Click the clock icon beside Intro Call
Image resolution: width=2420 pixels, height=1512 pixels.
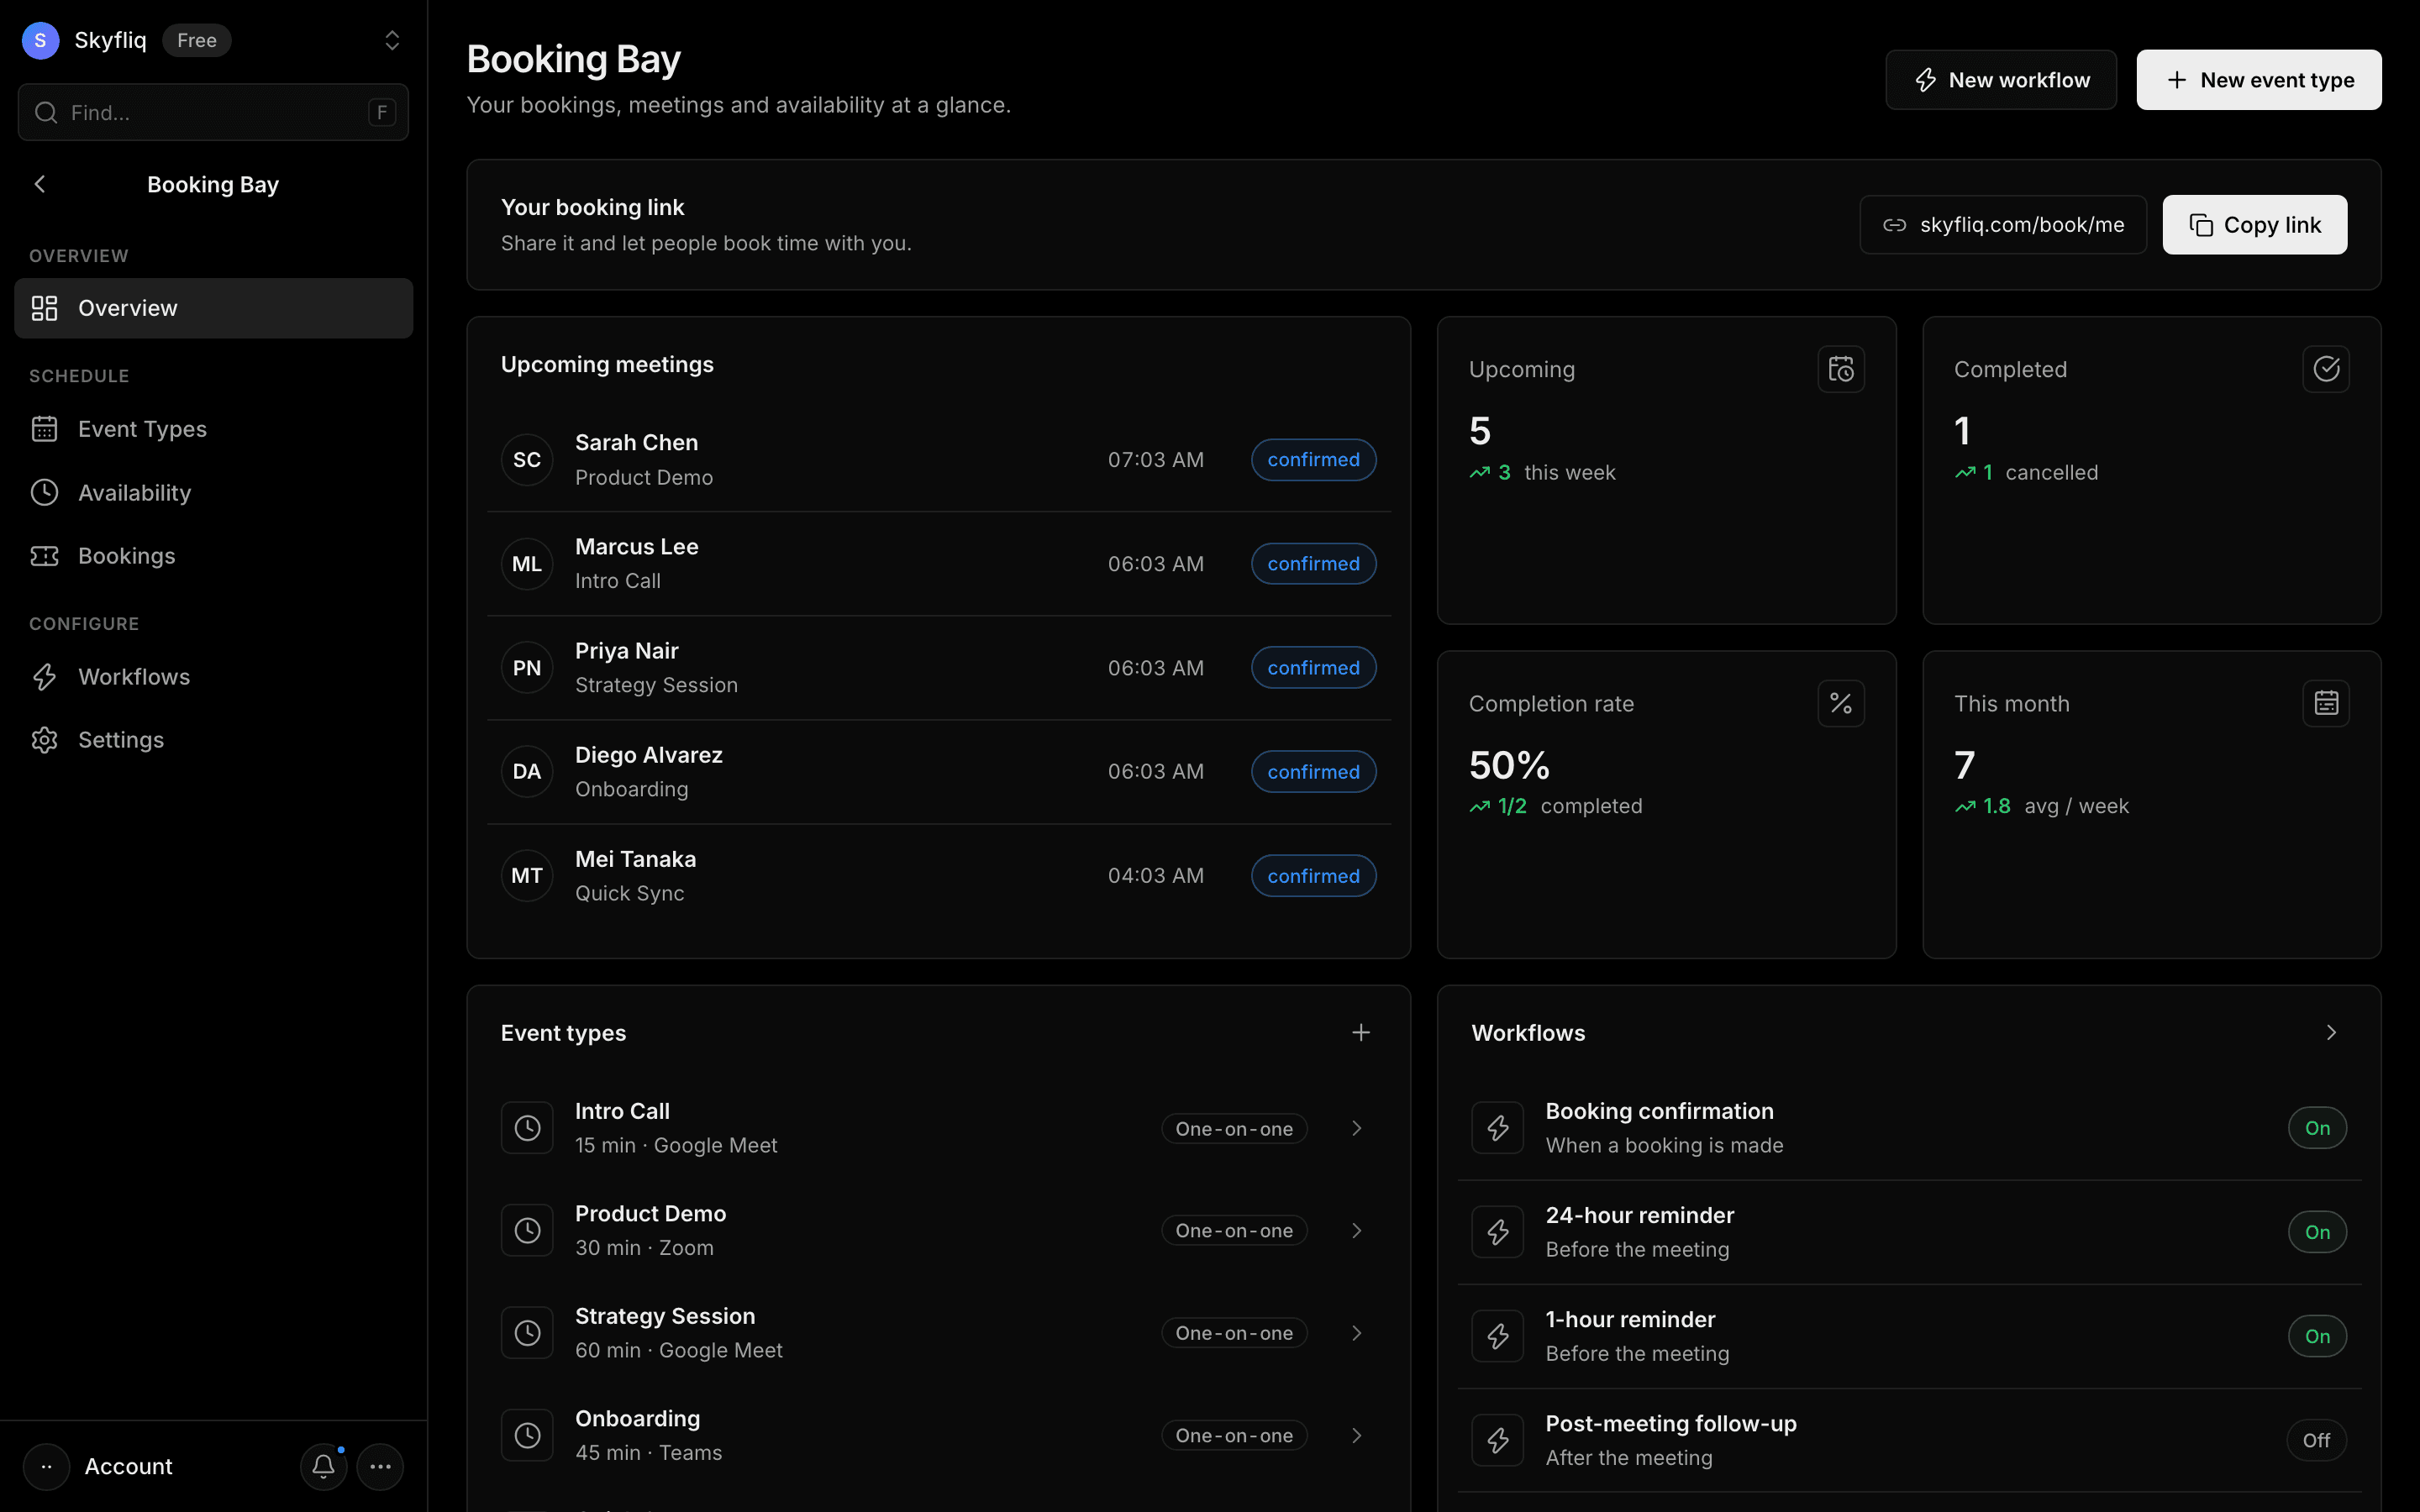527,1128
